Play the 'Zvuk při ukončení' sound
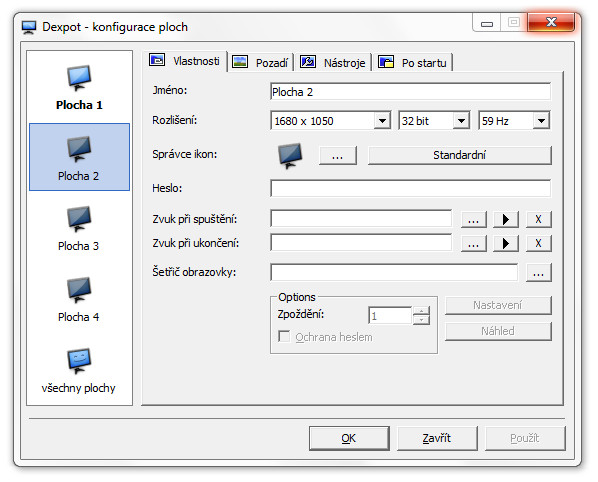 pos(506,243)
